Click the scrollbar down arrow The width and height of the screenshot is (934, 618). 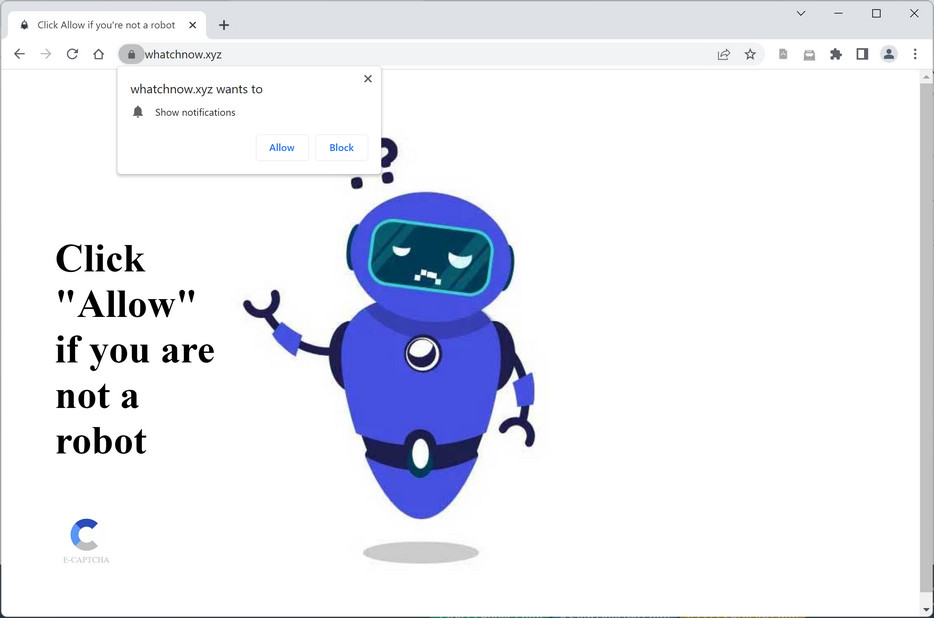(927, 608)
